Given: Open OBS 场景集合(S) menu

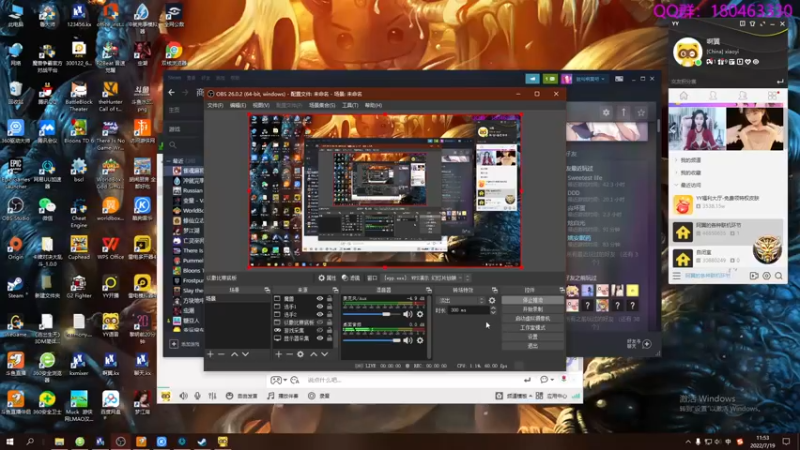Looking at the screenshot, I should tap(322, 105).
